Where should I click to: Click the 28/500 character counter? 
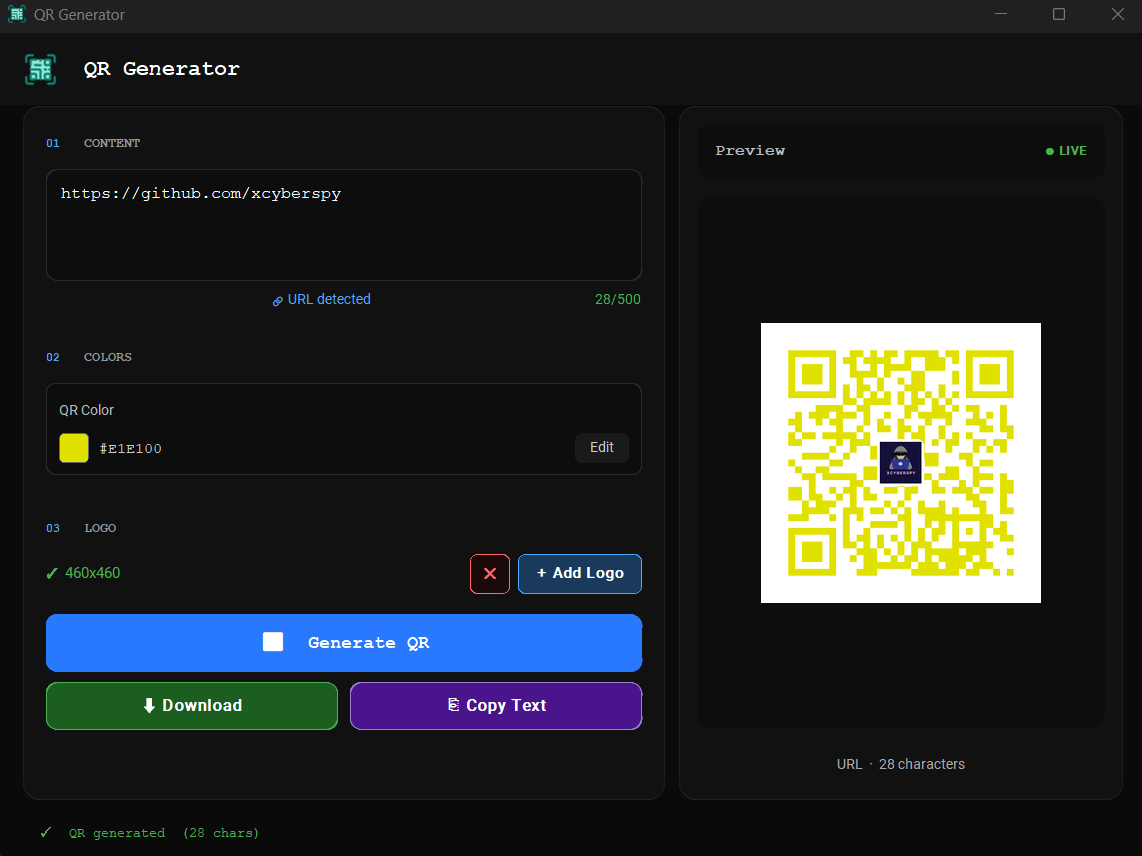point(618,299)
